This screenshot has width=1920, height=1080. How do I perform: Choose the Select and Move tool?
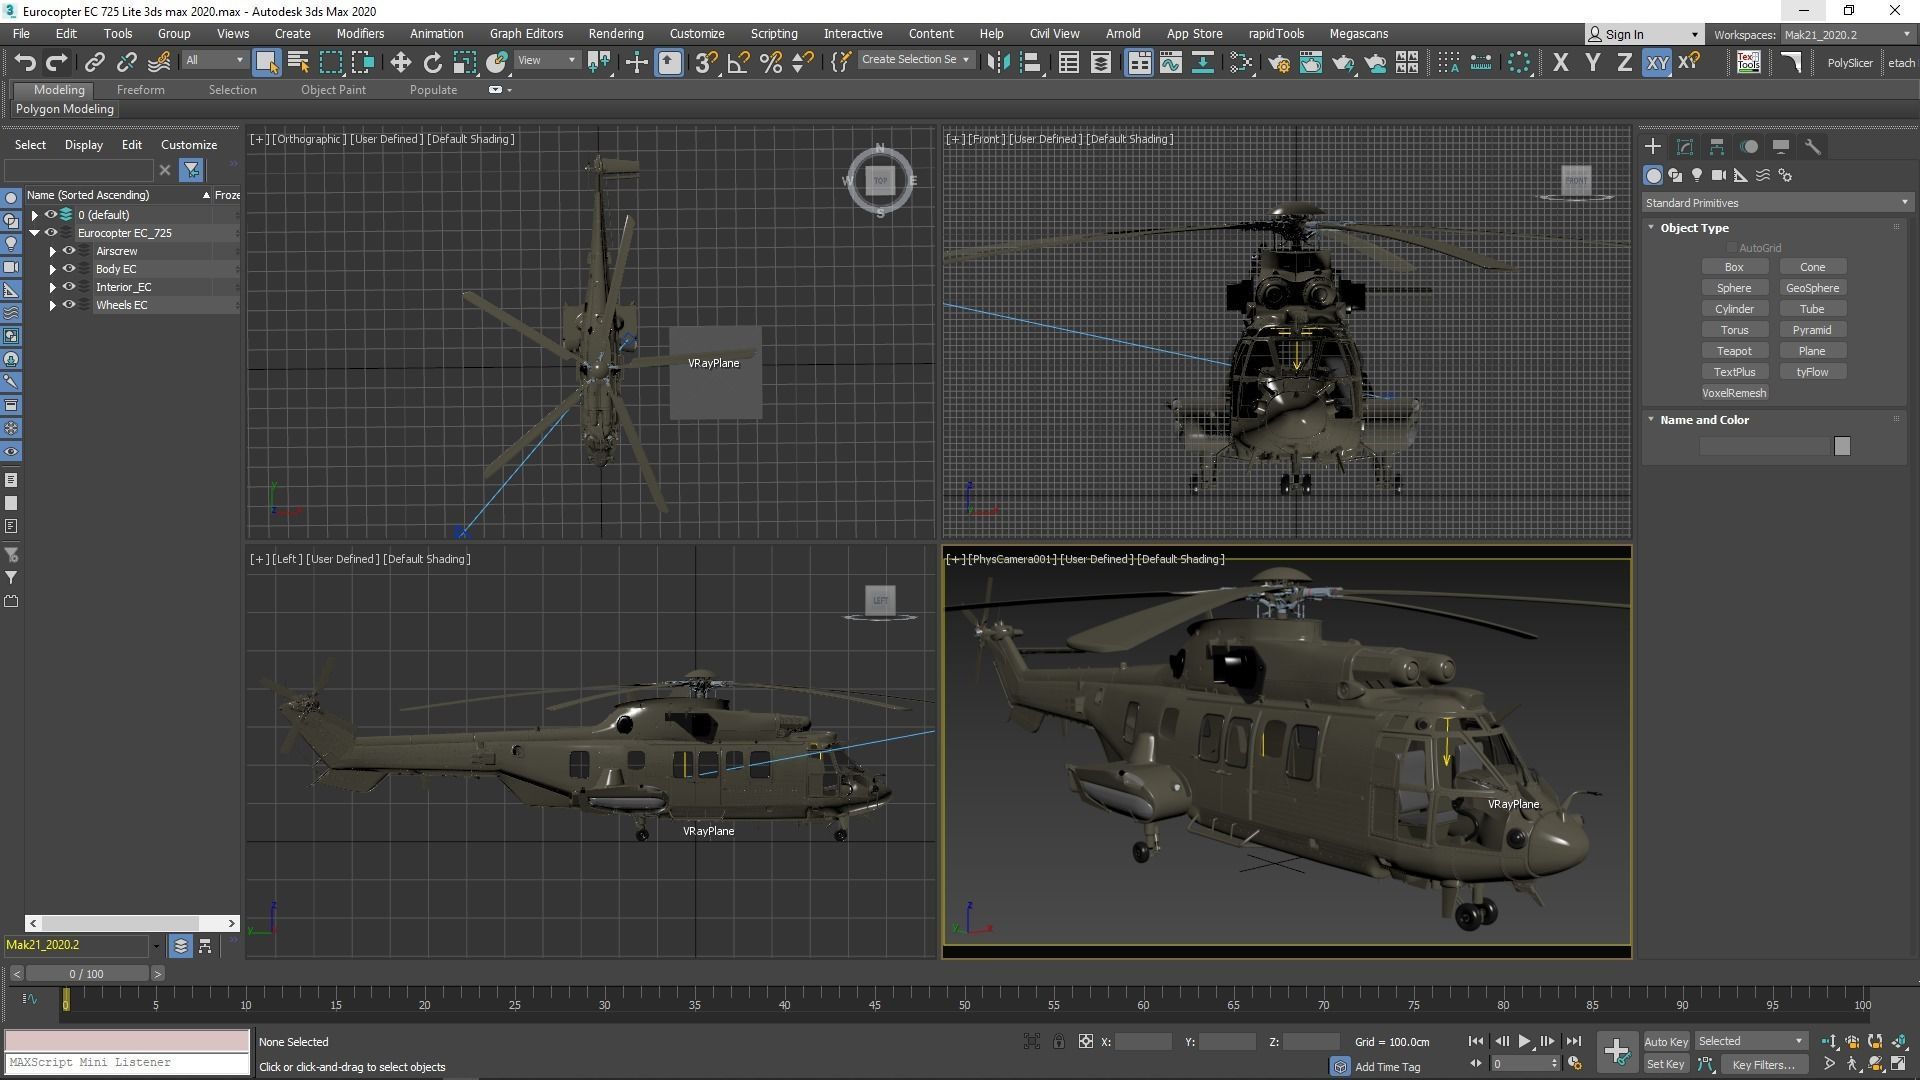pos(400,62)
